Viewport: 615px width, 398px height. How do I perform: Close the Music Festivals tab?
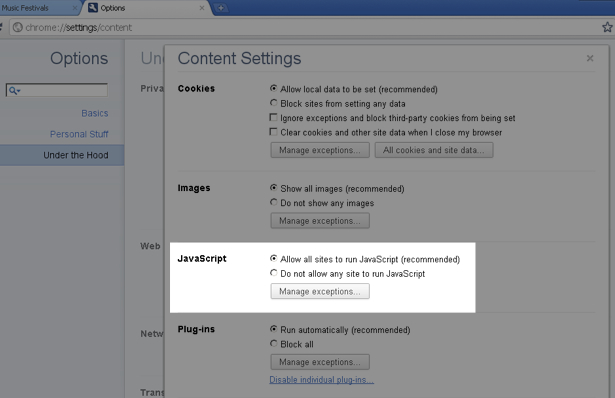click(75, 8)
